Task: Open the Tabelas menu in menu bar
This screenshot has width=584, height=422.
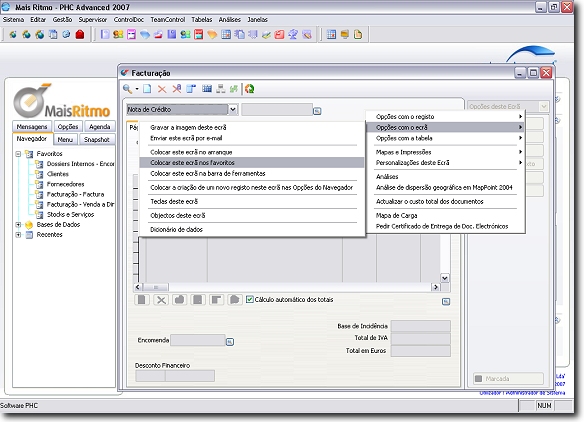Action: [201, 20]
